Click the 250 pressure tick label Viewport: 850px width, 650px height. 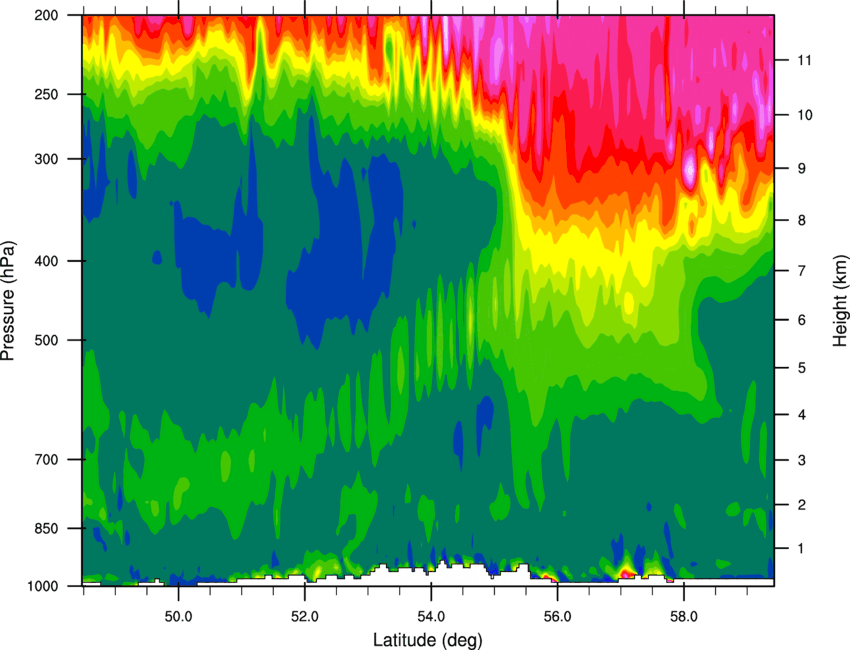click(x=47, y=94)
